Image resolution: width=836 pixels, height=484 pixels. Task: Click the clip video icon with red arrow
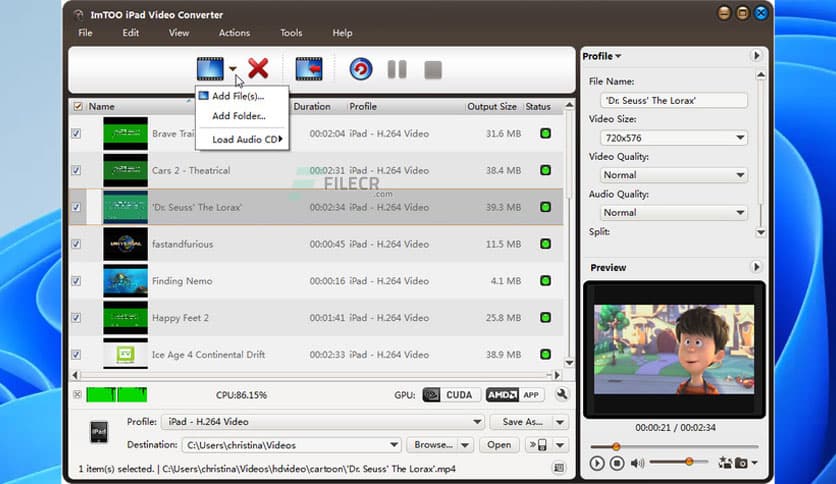coord(309,69)
